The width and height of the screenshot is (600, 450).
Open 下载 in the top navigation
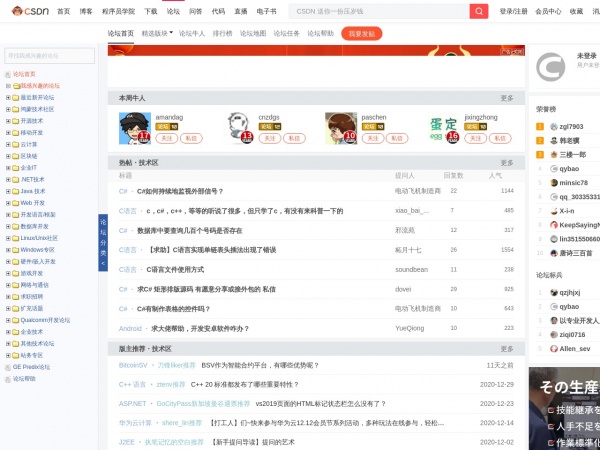[x=151, y=11]
